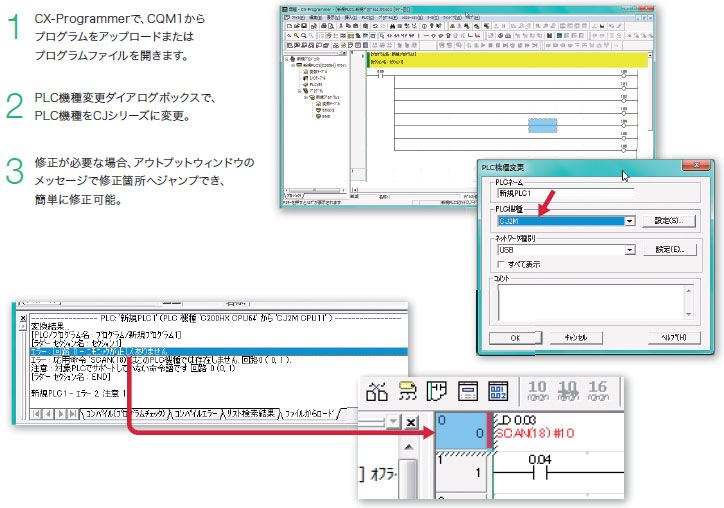Image resolution: width=724 pixels, height=508 pixels.
Task: Click the error line mentioning 応用命令 'SCAN(18)'
Action: [x=161, y=360]
